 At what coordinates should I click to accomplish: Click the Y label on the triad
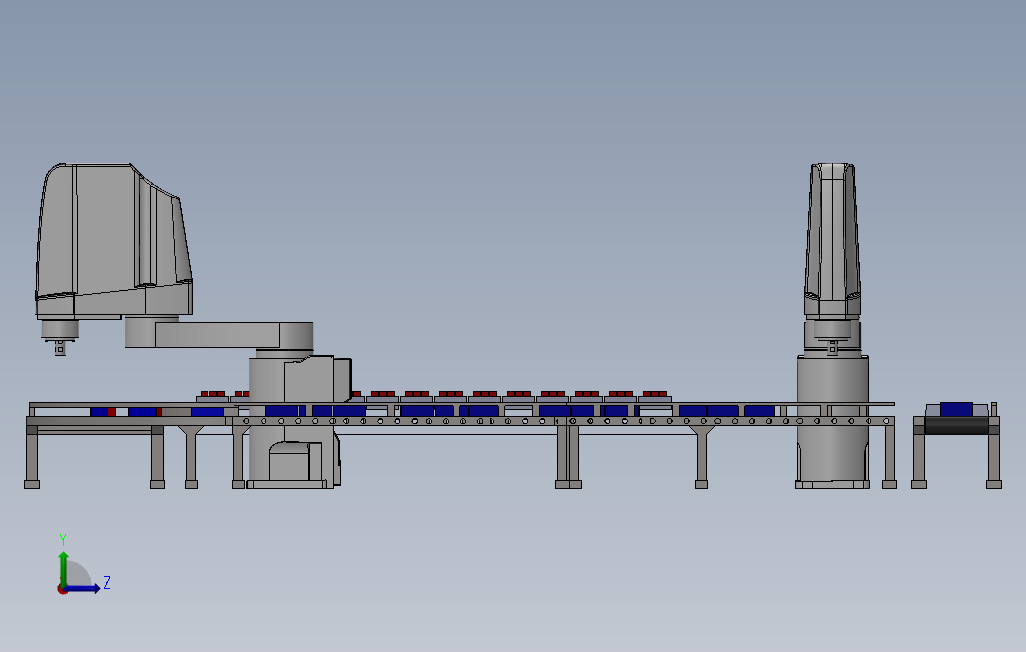point(63,540)
